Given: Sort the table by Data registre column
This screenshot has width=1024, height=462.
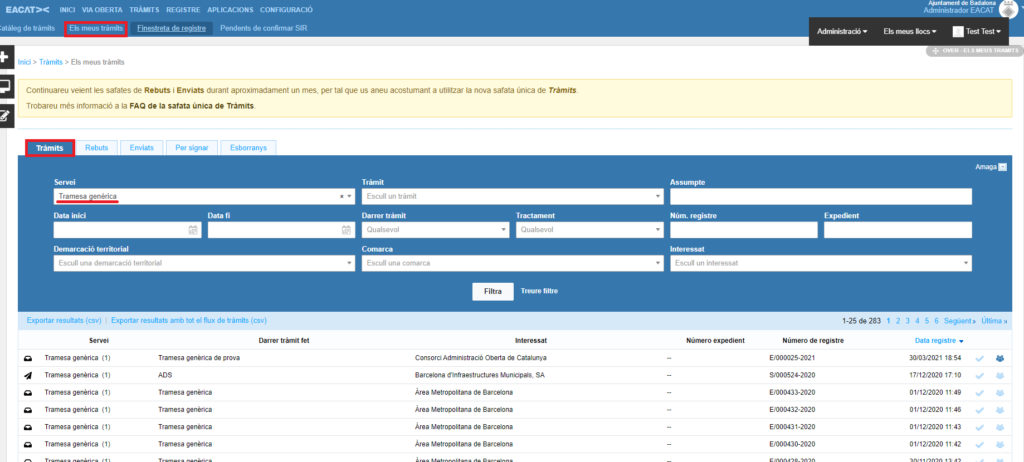Looking at the screenshot, I should click(932, 340).
